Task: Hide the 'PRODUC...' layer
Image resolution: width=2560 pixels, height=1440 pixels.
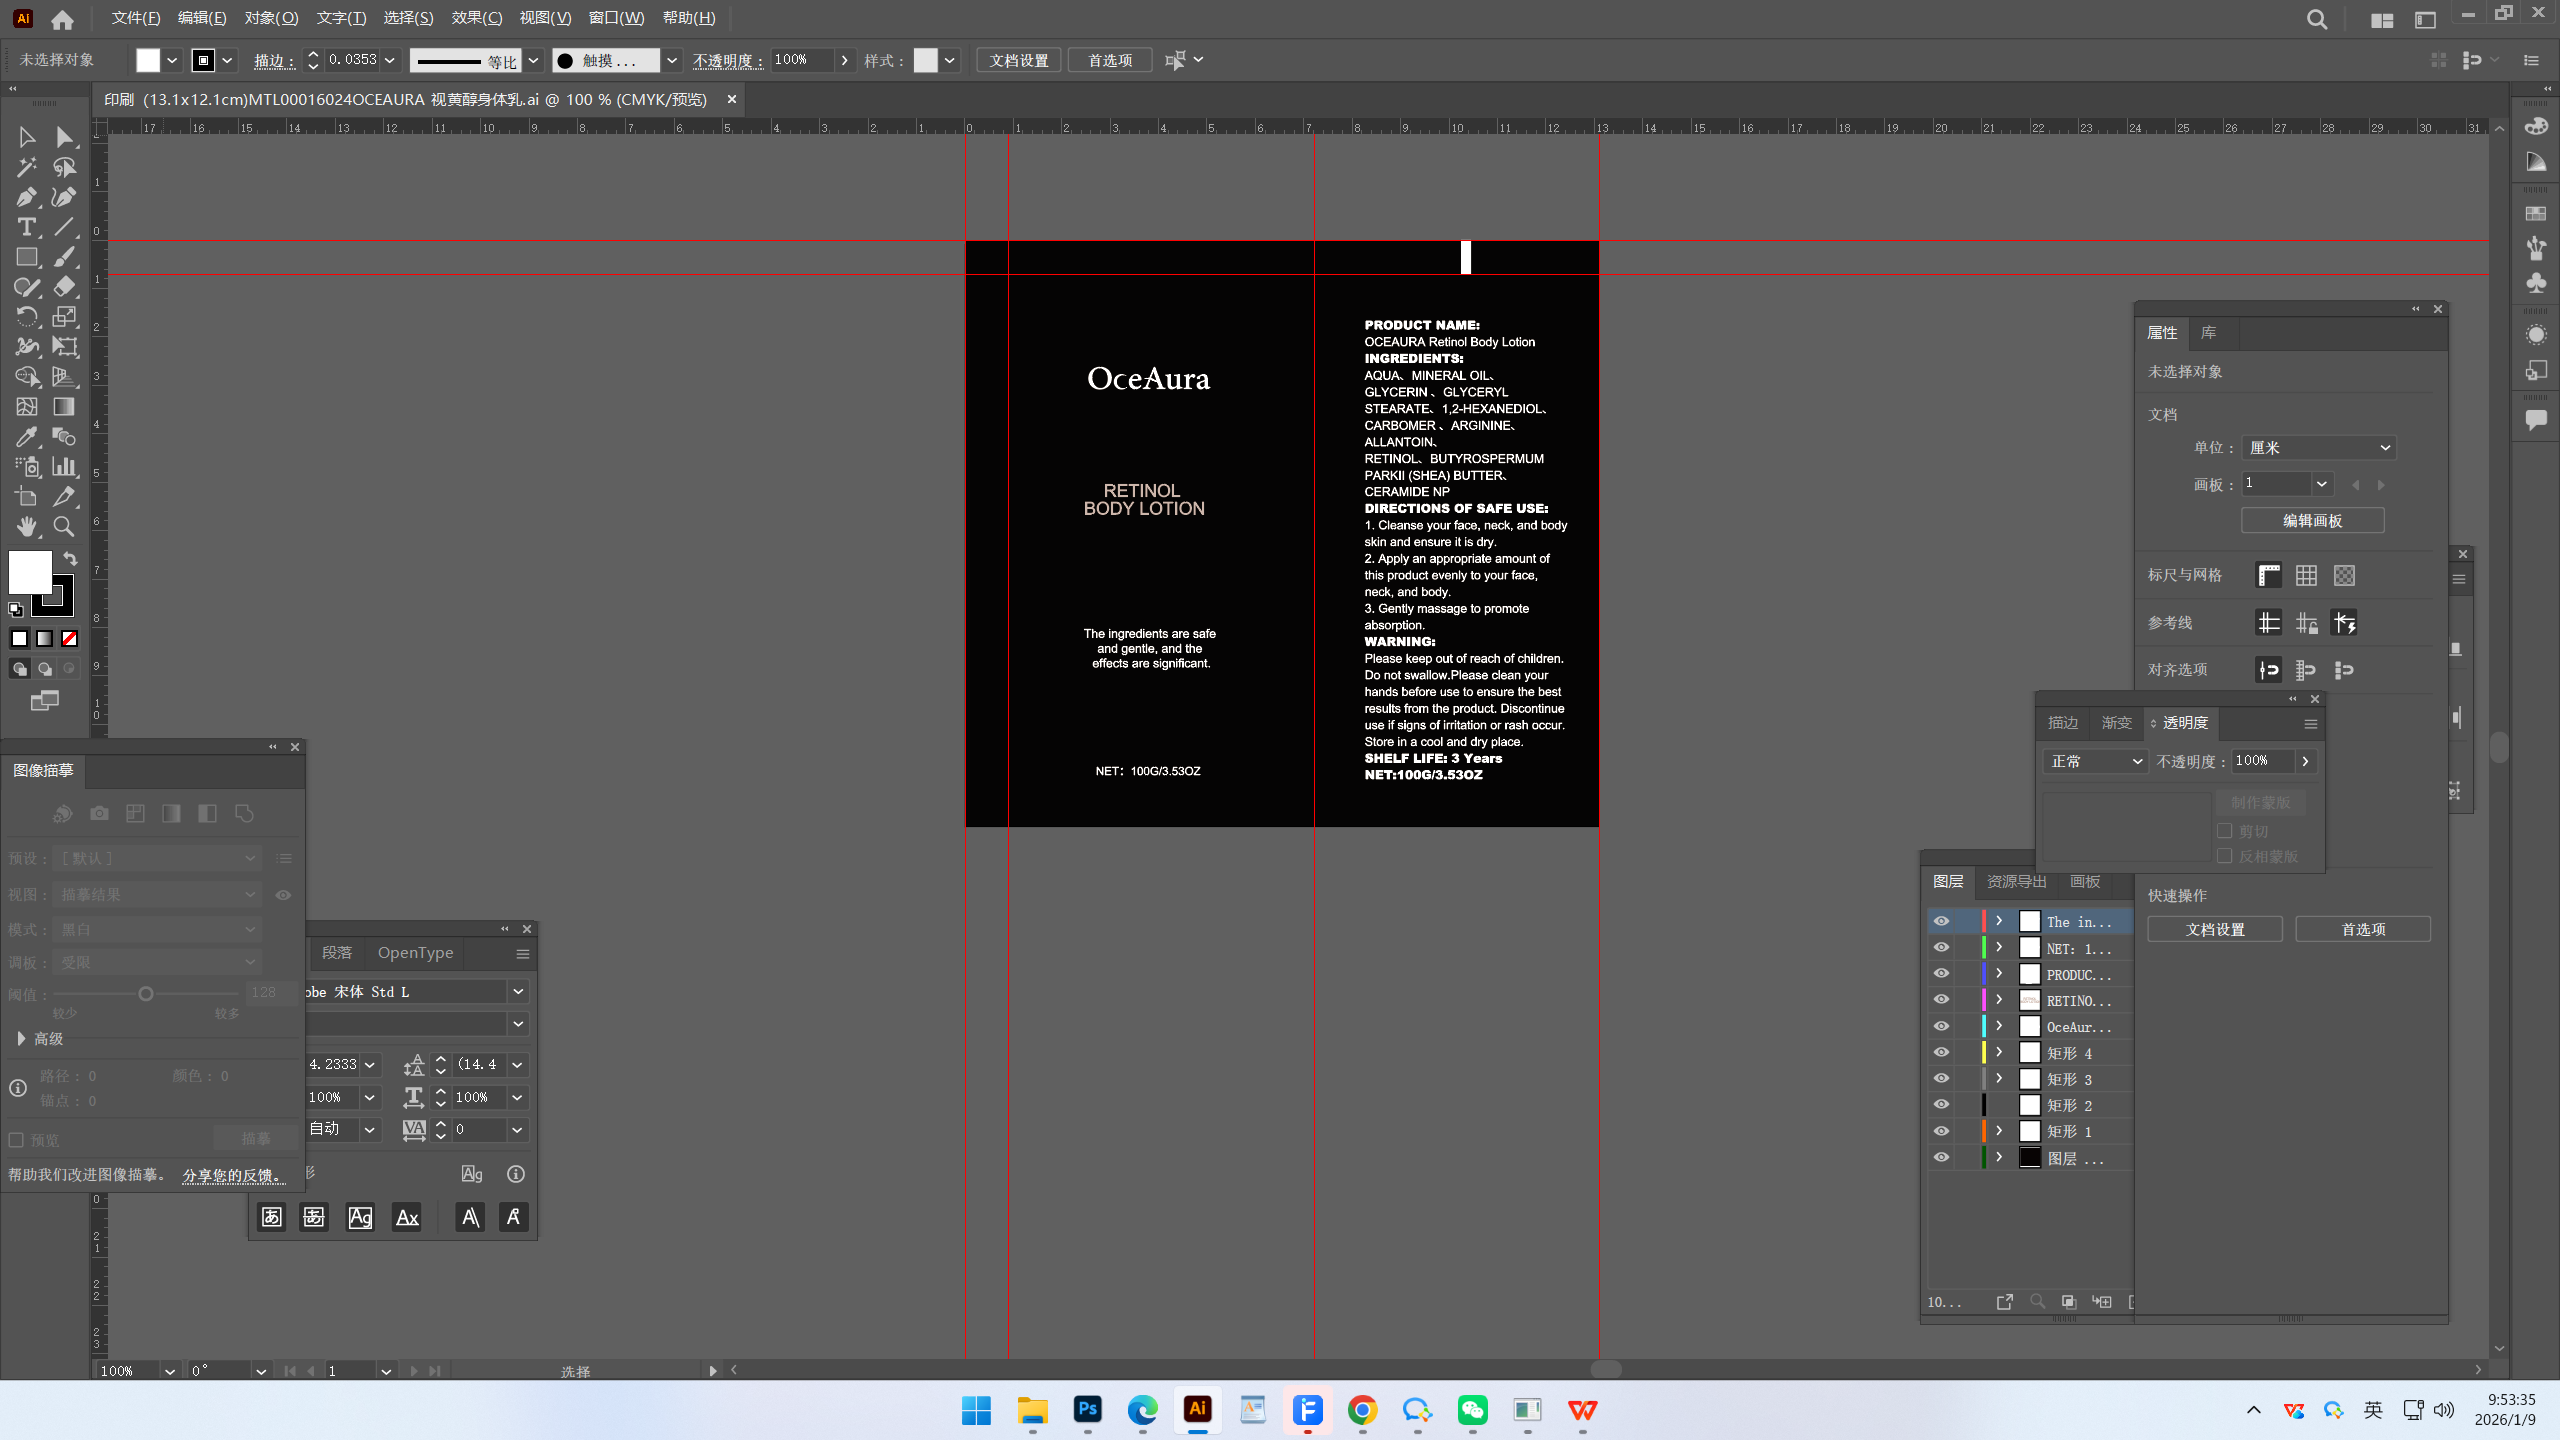Action: pyautogui.click(x=1941, y=973)
